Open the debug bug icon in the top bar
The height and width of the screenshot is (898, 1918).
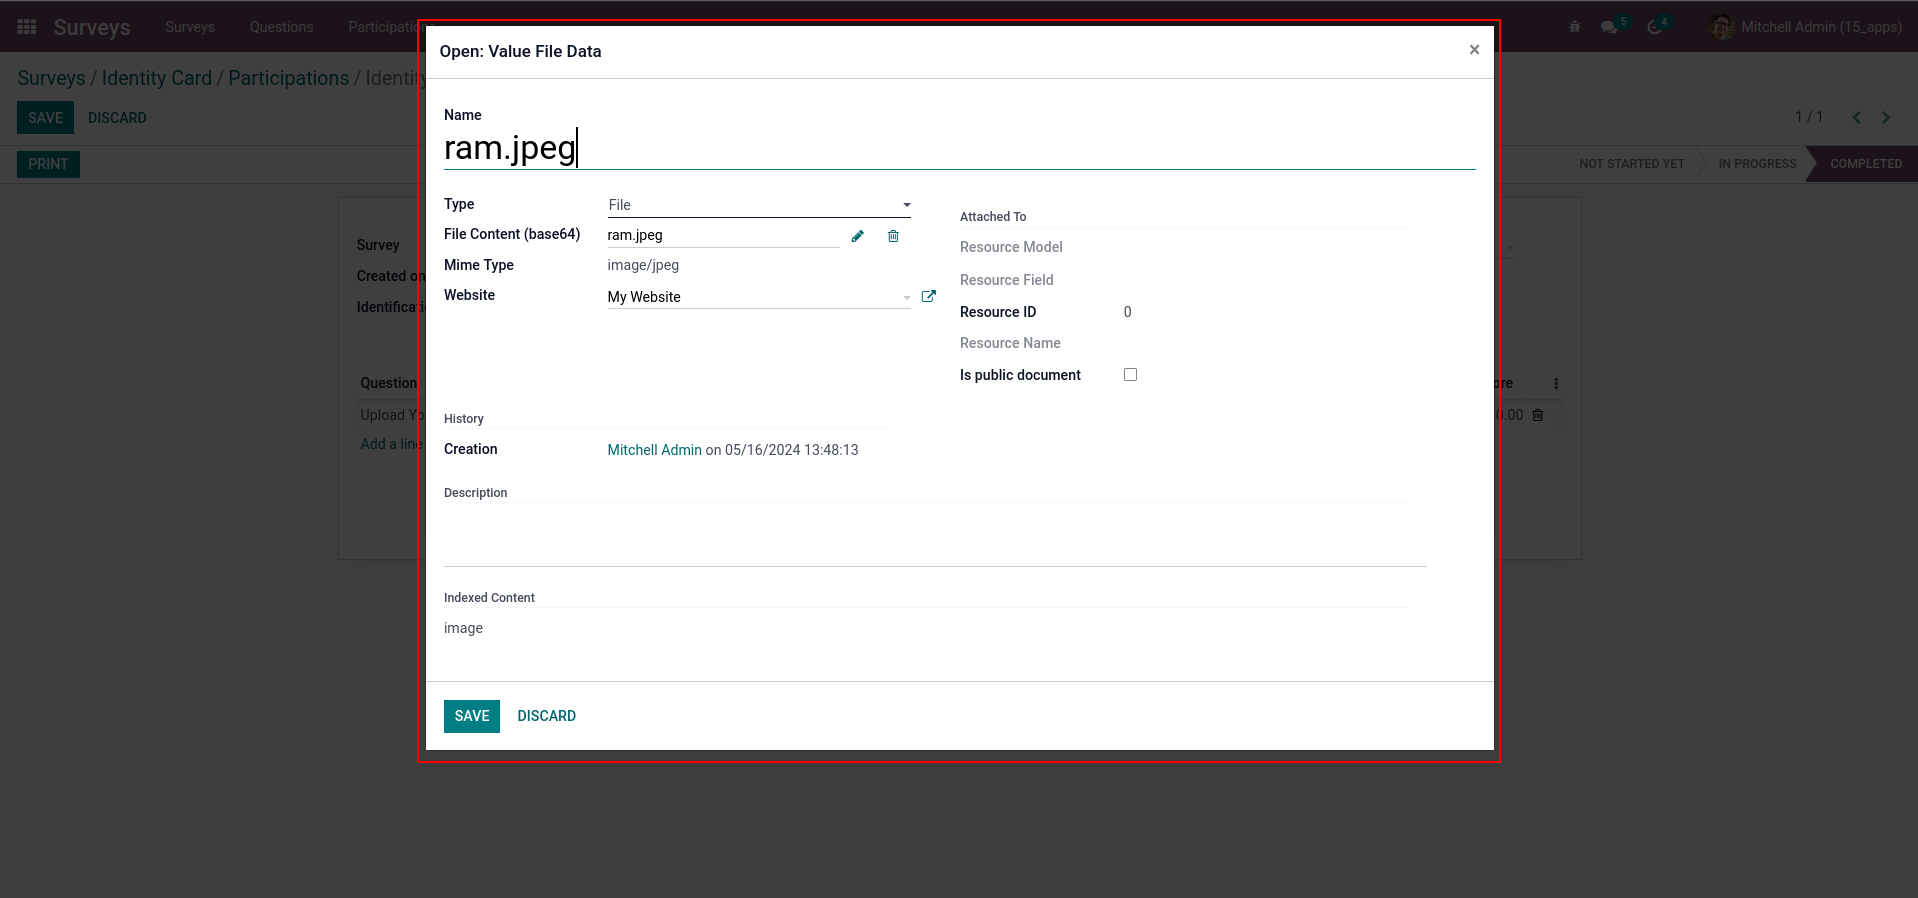point(1575,27)
